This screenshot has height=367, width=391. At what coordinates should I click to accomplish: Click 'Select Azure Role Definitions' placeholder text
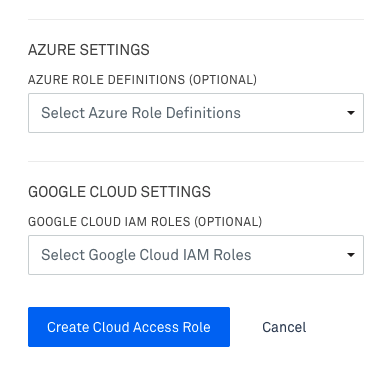(x=141, y=113)
